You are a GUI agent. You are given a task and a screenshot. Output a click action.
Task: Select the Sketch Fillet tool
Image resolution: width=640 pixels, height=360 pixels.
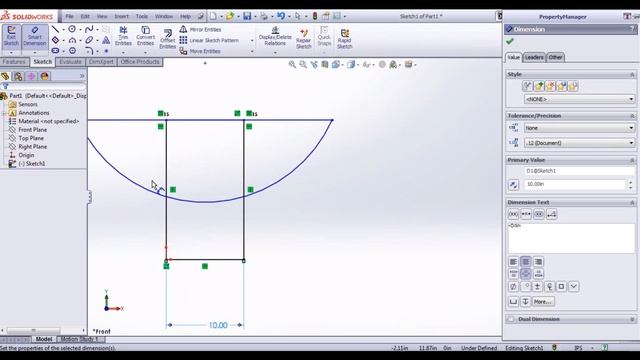tap(89, 51)
